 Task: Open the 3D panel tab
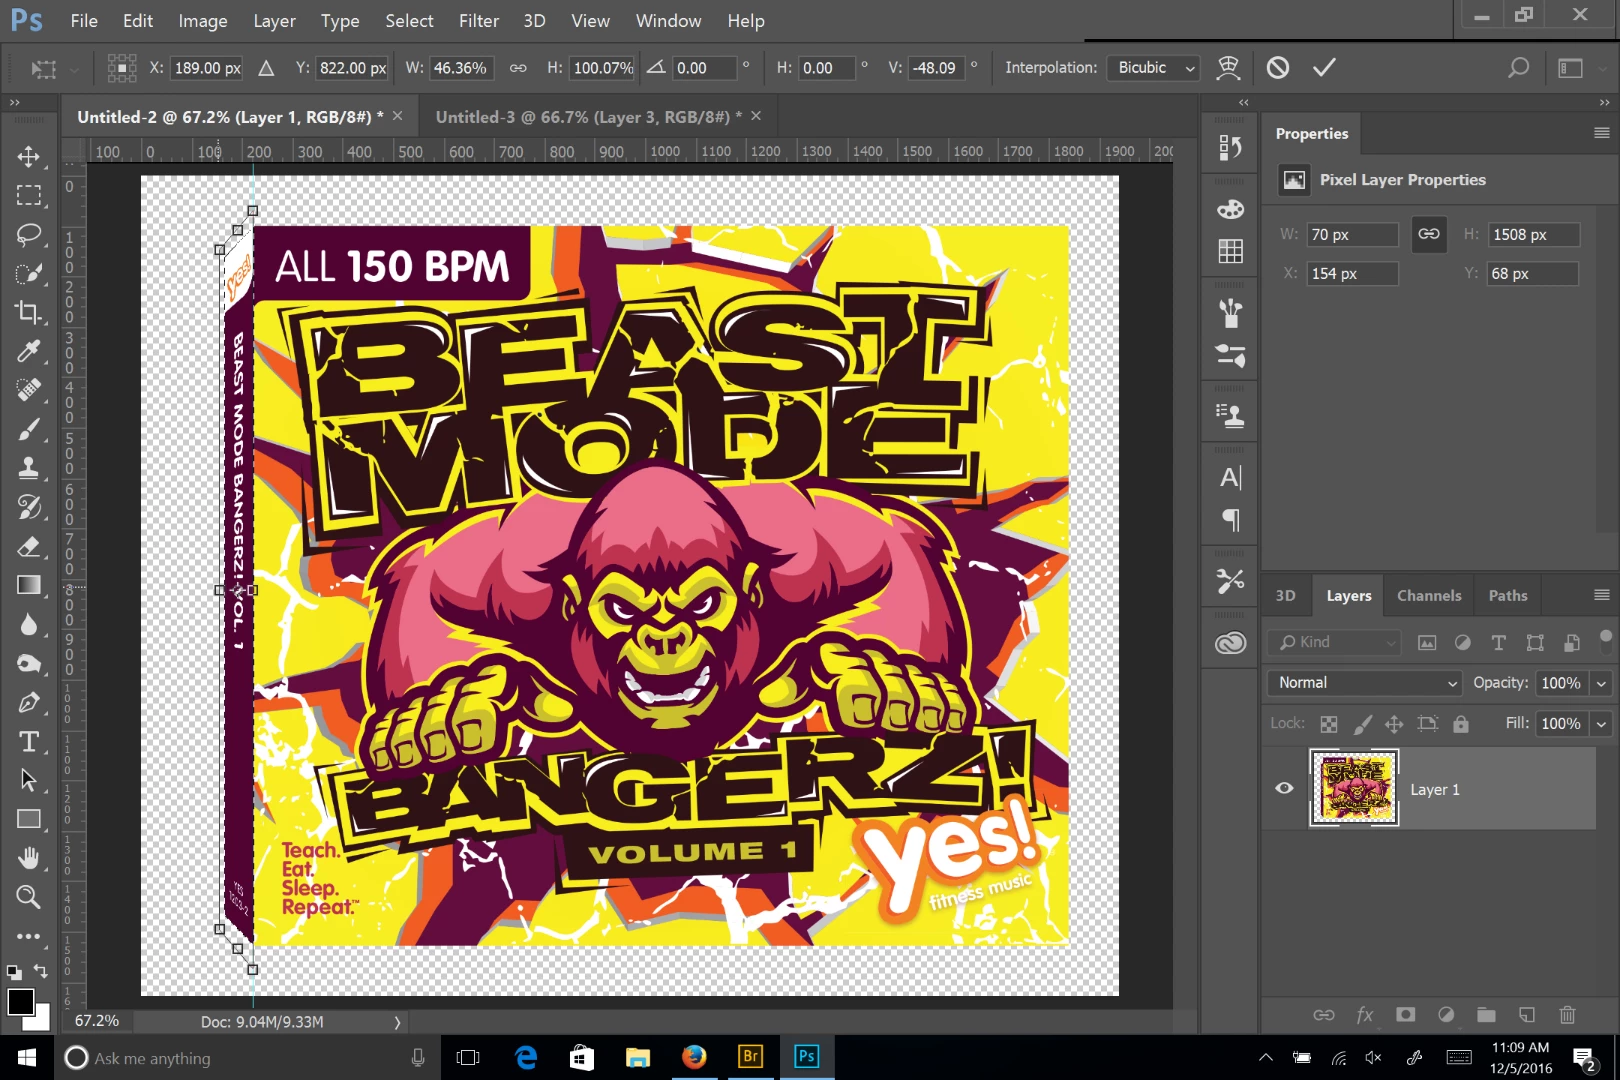pyautogui.click(x=1286, y=595)
